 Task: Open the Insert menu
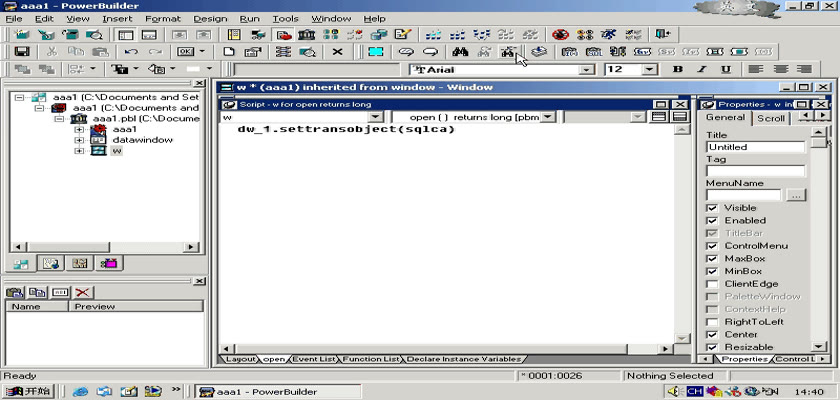click(x=117, y=19)
